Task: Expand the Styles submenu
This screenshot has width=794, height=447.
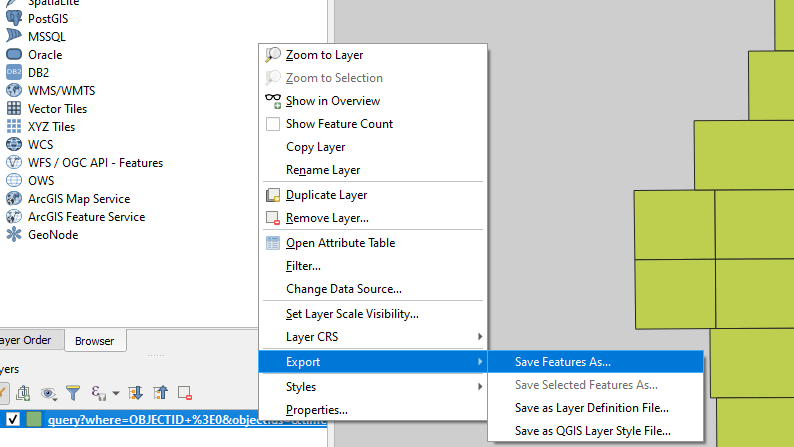Action: (x=373, y=387)
